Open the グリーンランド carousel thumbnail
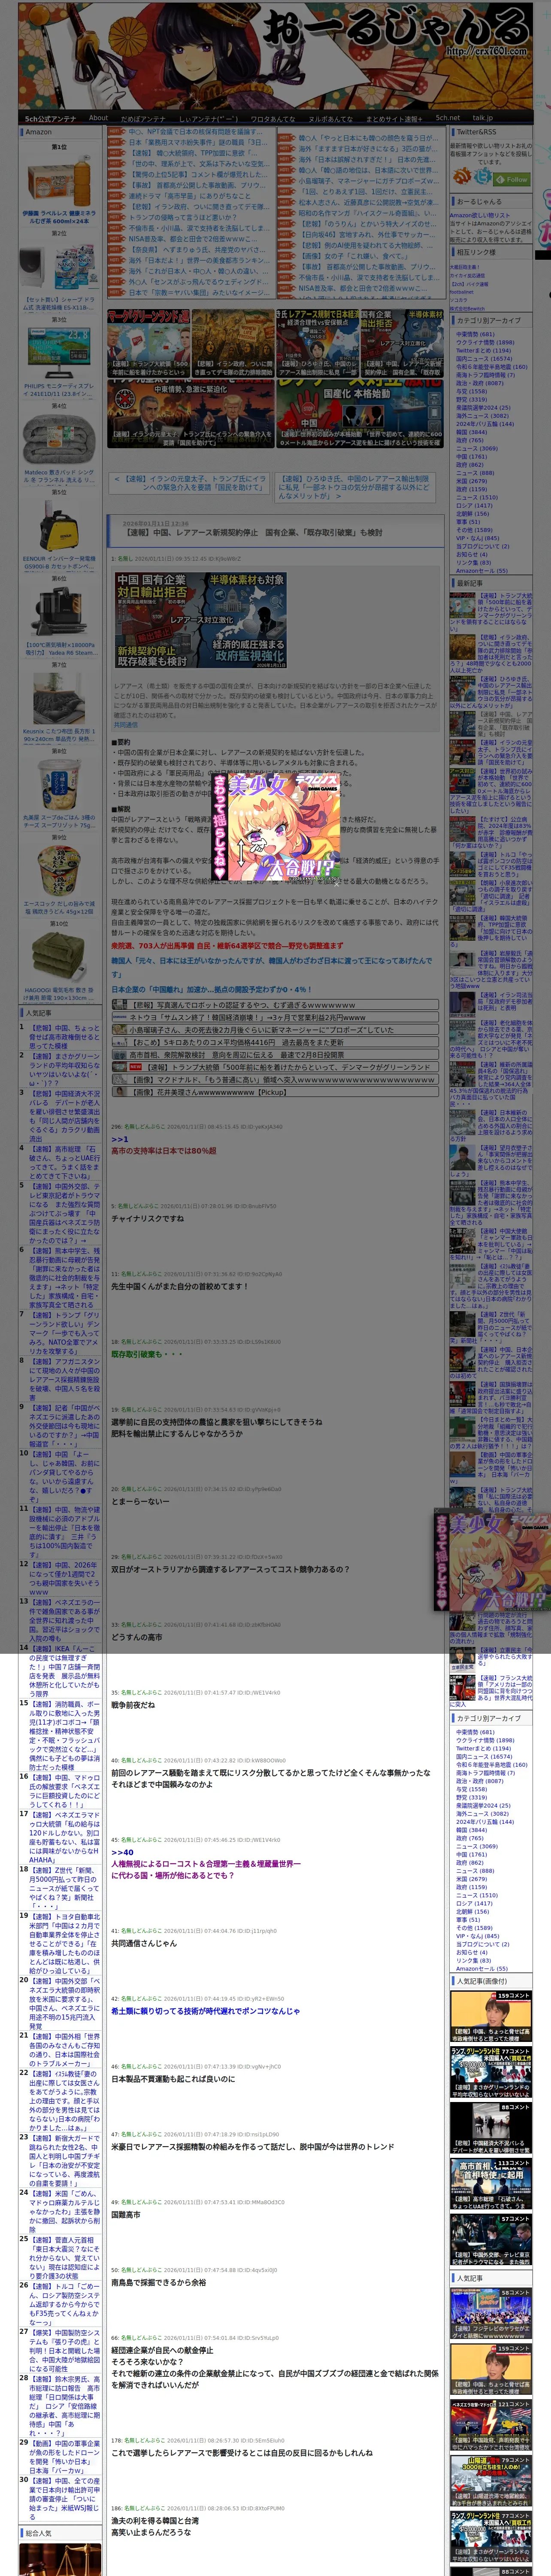 click(149, 343)
